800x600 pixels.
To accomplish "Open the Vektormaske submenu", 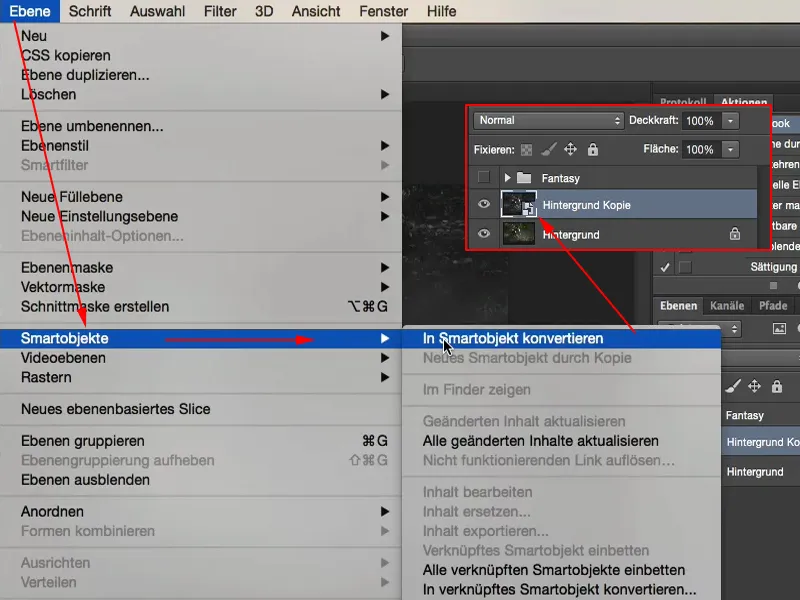I will (x=201, y=287).
